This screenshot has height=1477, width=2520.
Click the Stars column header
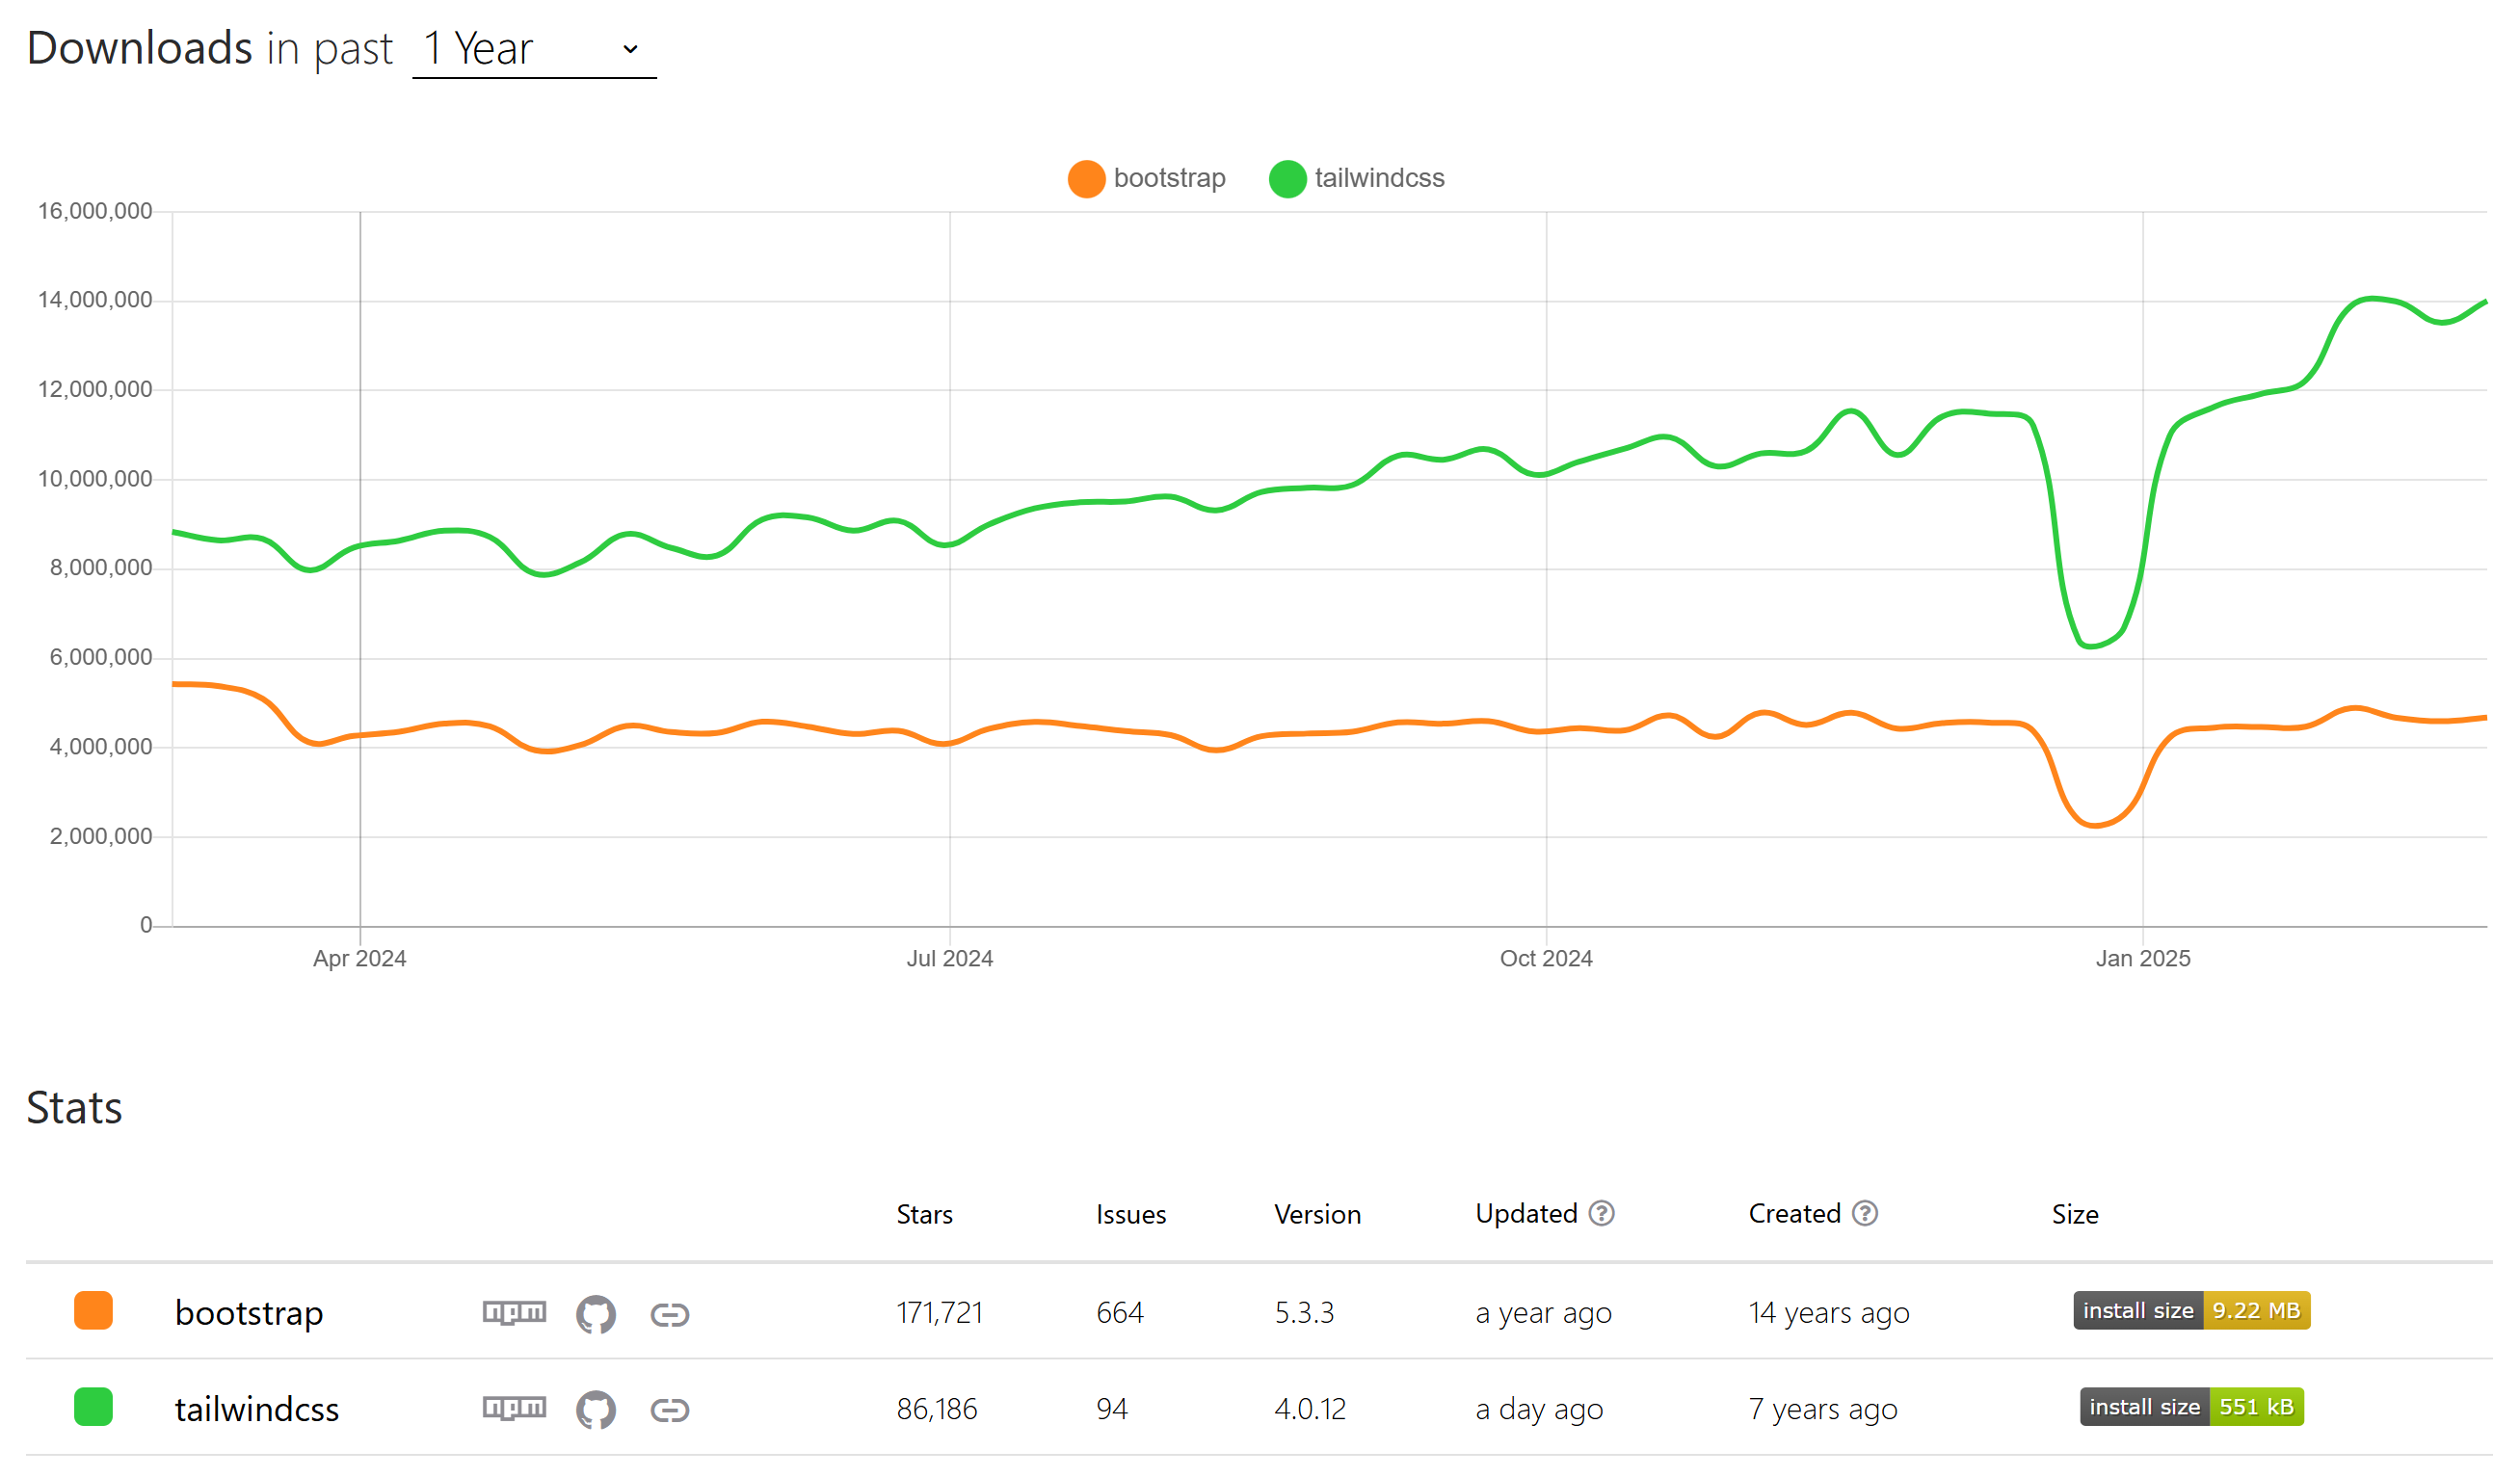(924, 1214)
